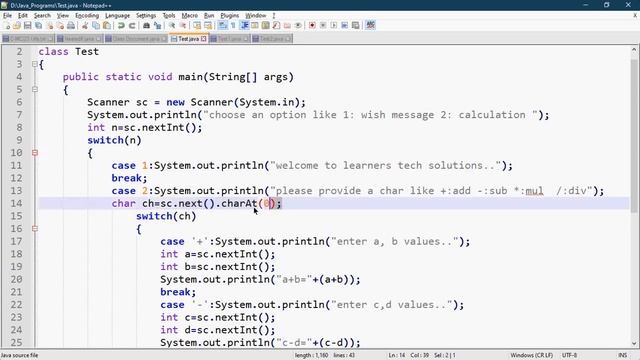Click Ln : 14 in status bar
Viewport: 640px width, 360px height.
click(x=397, y=355)
